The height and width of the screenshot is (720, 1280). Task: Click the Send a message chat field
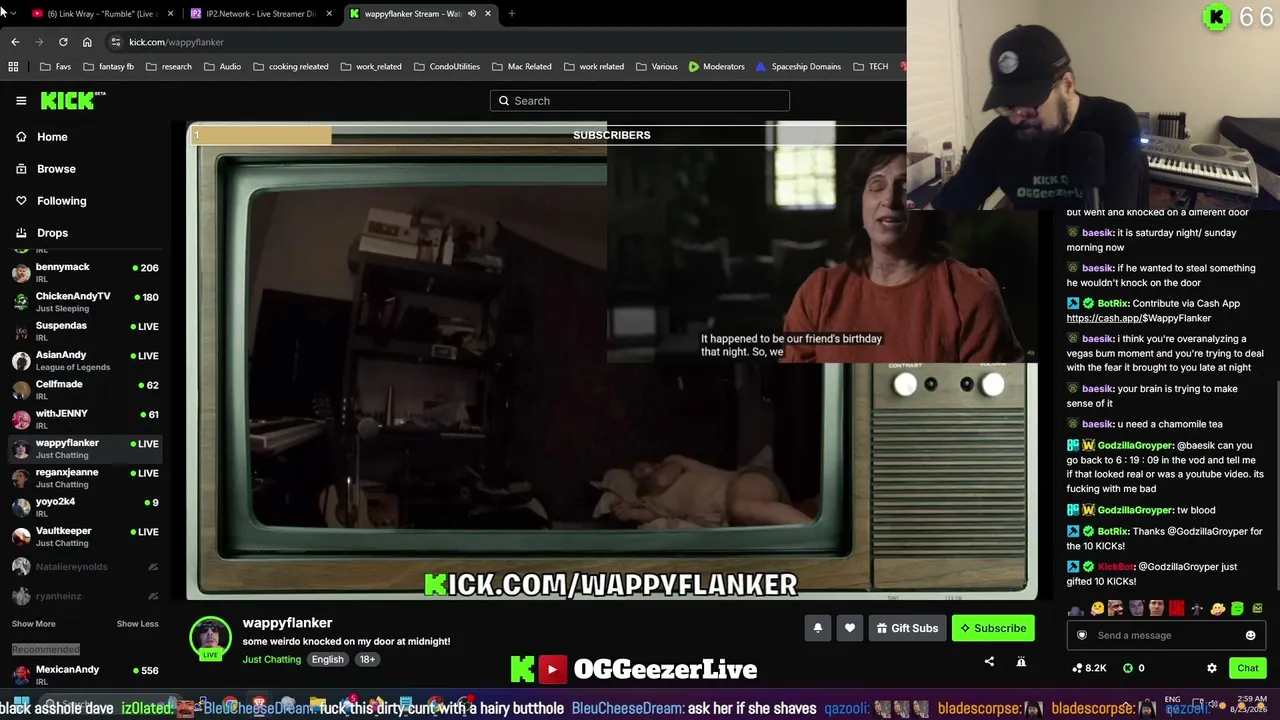tap(1166, 635)
